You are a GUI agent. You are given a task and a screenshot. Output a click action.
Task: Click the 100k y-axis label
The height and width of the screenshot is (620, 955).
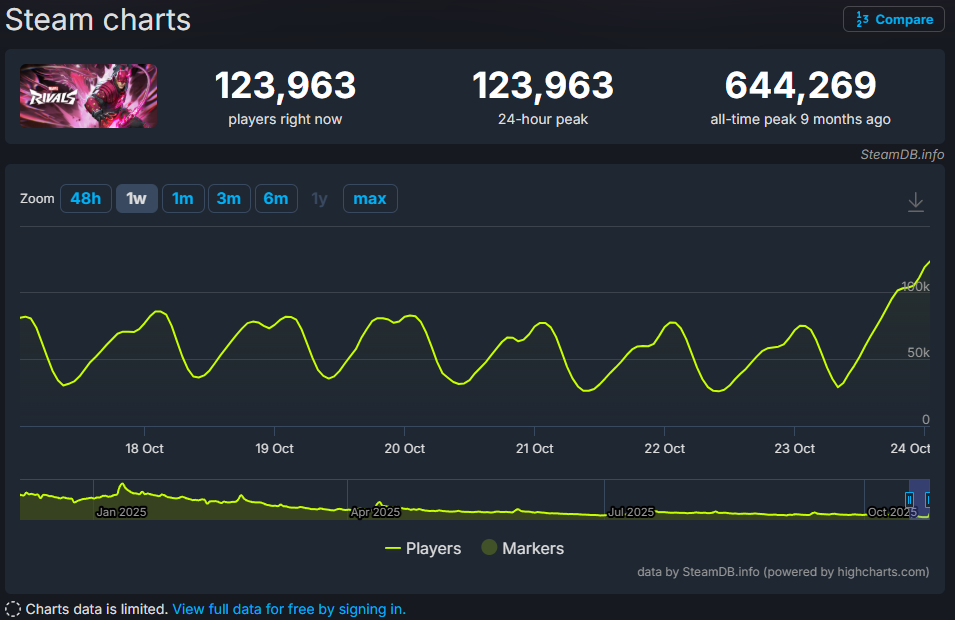[x=915, y=286]
